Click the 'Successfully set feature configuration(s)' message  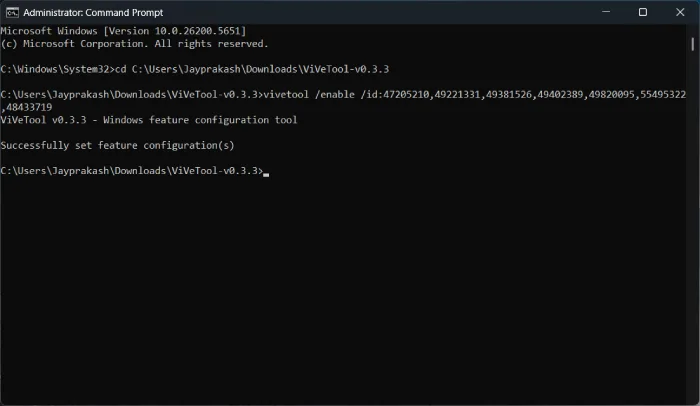point(117,146)
